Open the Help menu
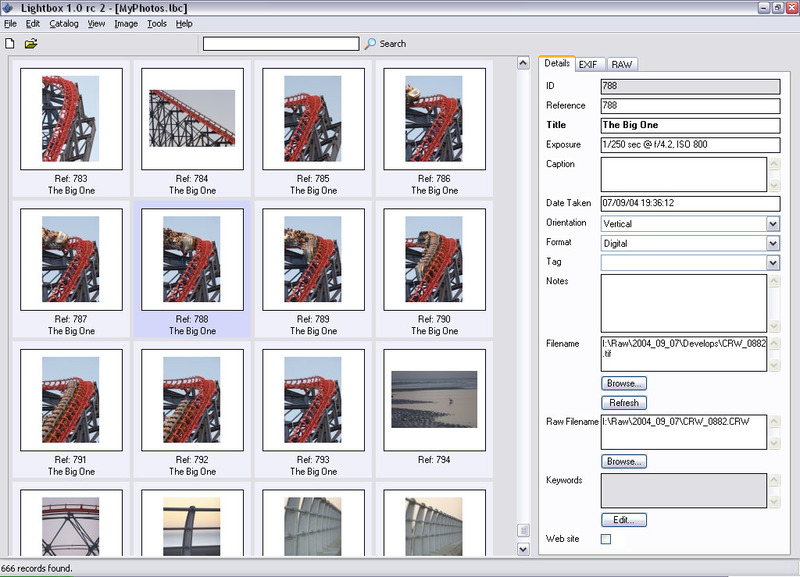 (x=184, y=23)
